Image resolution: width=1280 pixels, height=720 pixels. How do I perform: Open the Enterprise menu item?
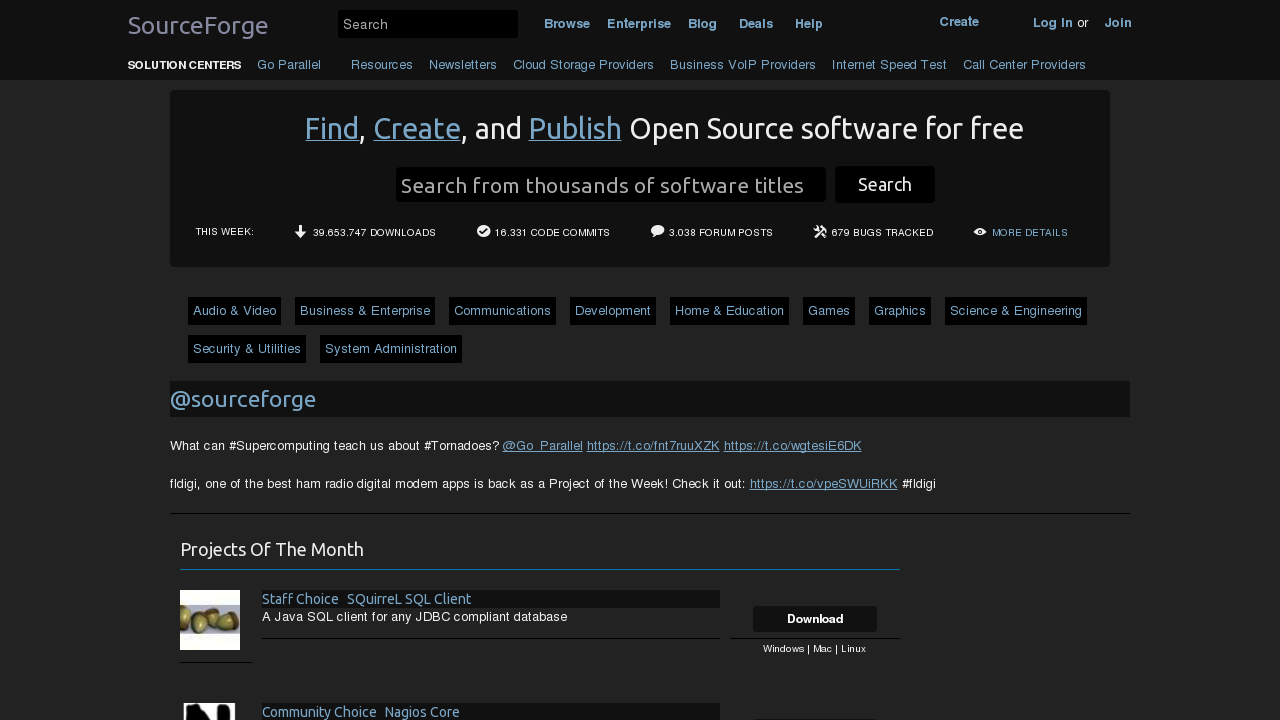[x=639, y=24]
